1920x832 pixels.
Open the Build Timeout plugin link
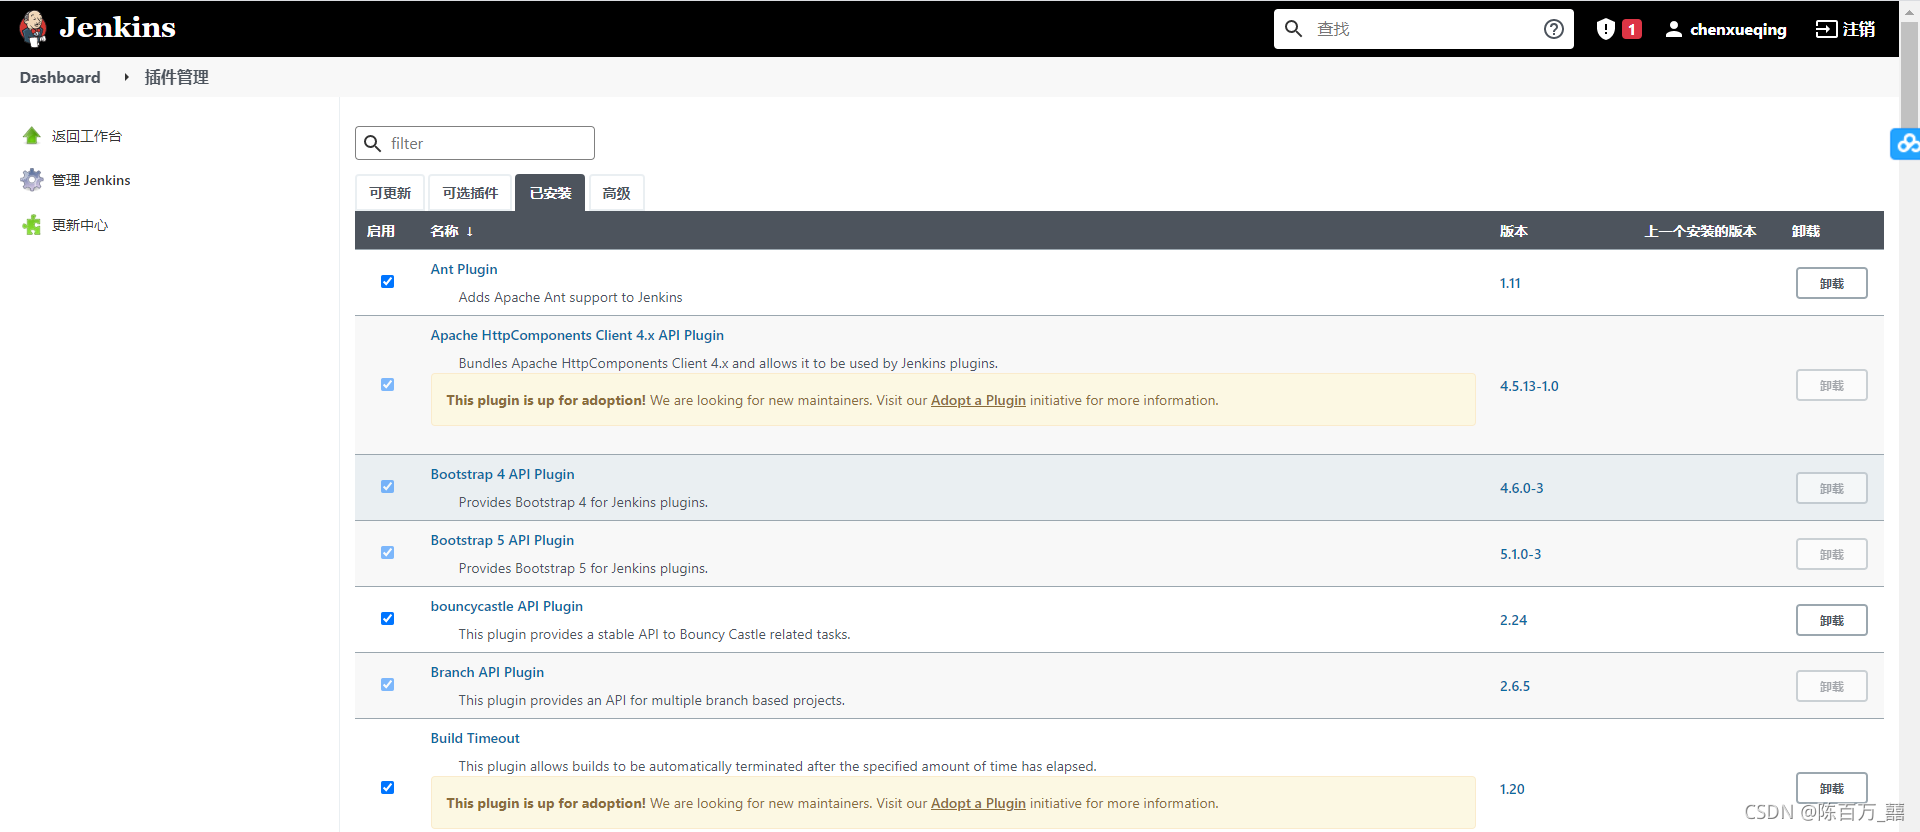pyautogui.click(x=475, y=738)
